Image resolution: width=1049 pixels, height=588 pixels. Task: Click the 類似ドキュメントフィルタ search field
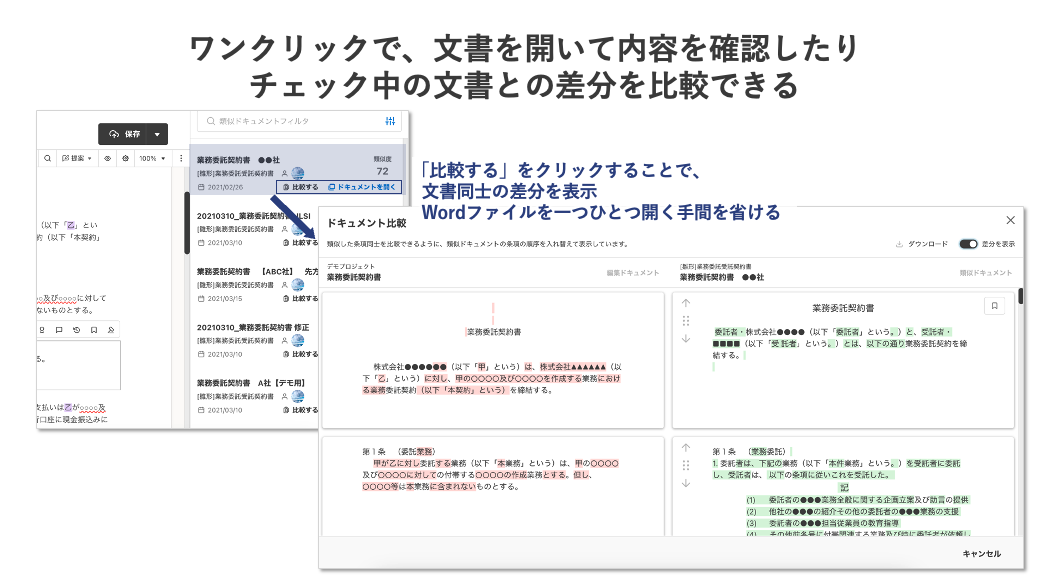coord(294,121)
